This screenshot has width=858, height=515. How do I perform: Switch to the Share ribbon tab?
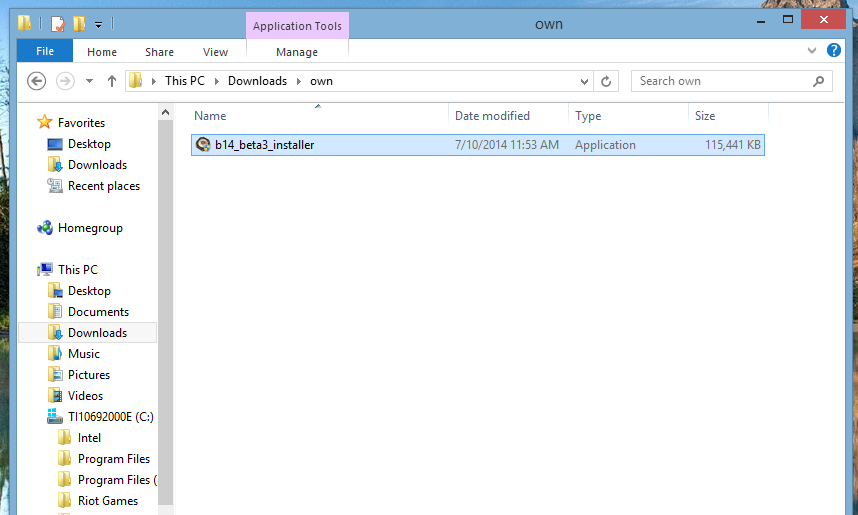coord(159,52)
